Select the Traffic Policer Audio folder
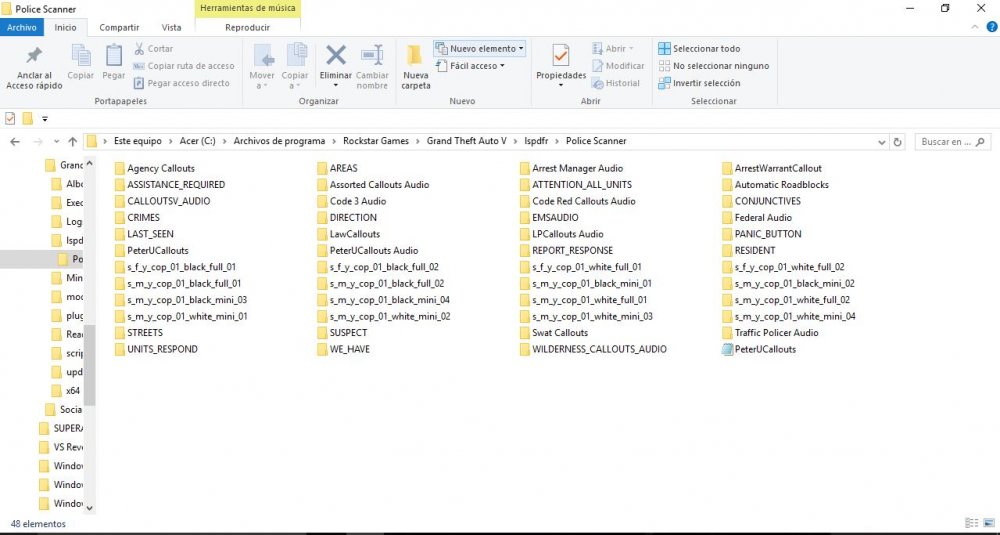The height and width of the screenshot is (535, 1000). click(x=770, y=333)
